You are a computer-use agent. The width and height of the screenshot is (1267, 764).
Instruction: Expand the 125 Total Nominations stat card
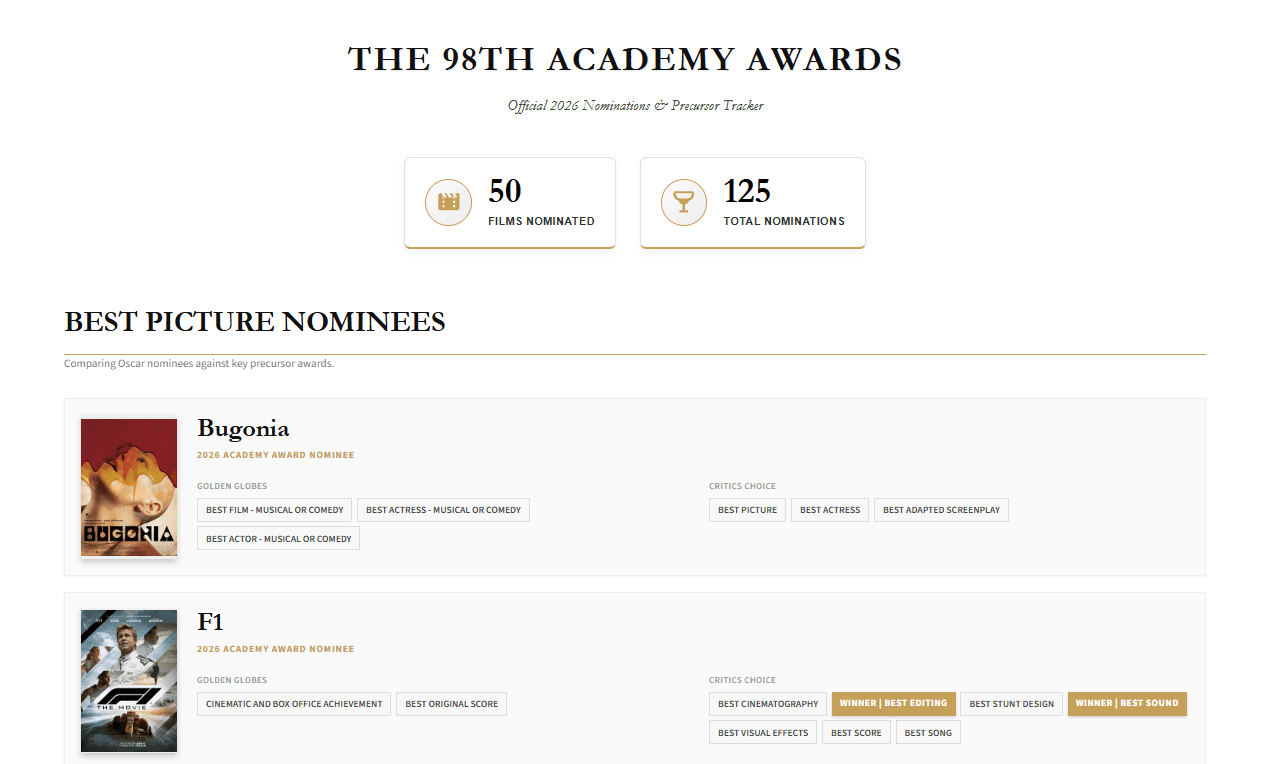coord(752,202)
